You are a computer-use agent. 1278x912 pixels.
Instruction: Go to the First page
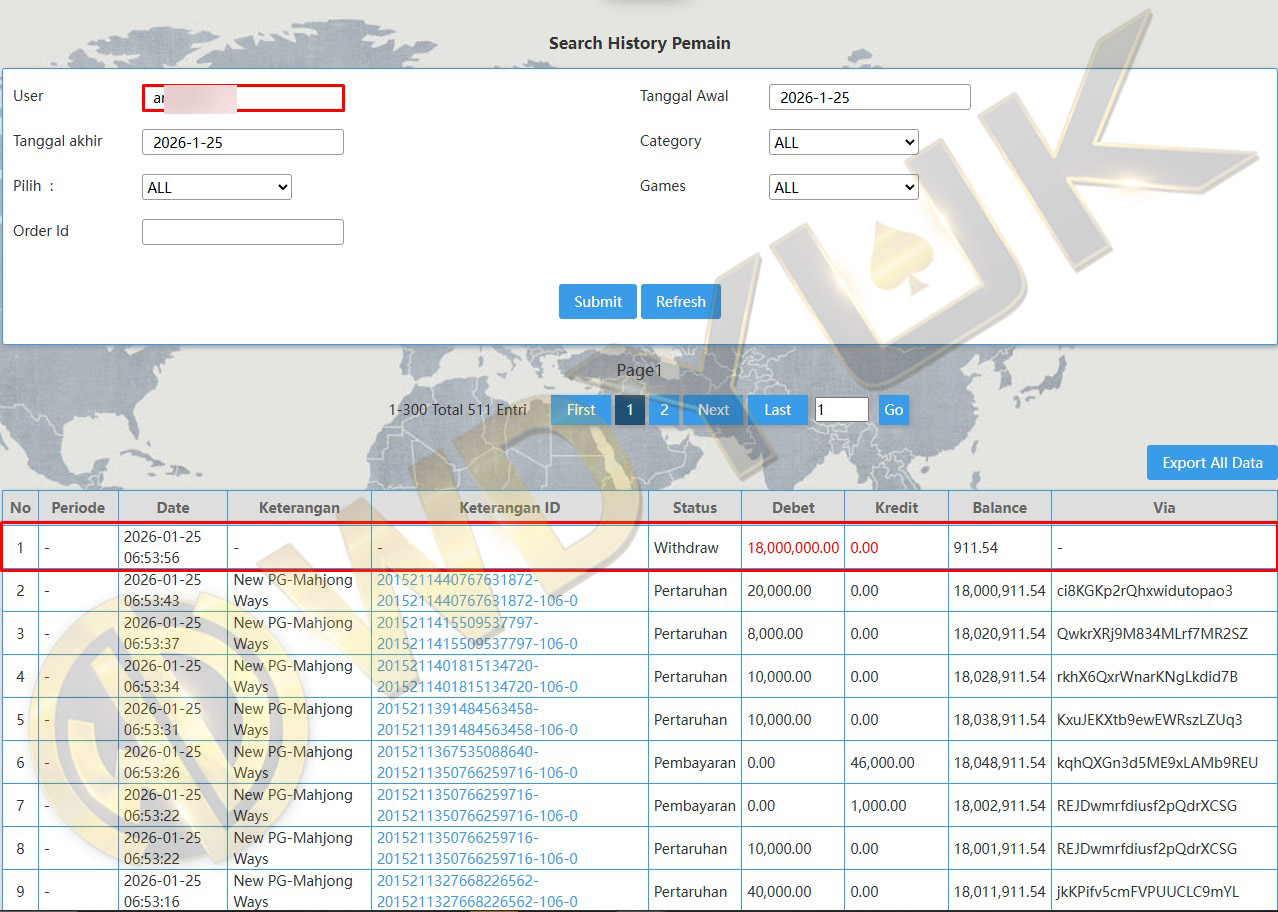pos(580,410)
